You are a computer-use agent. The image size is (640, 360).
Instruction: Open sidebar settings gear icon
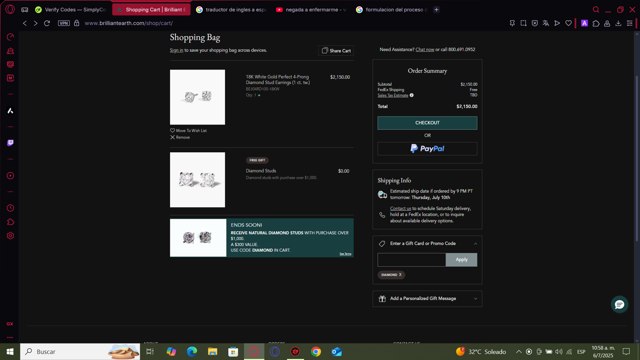pos(10,236)
